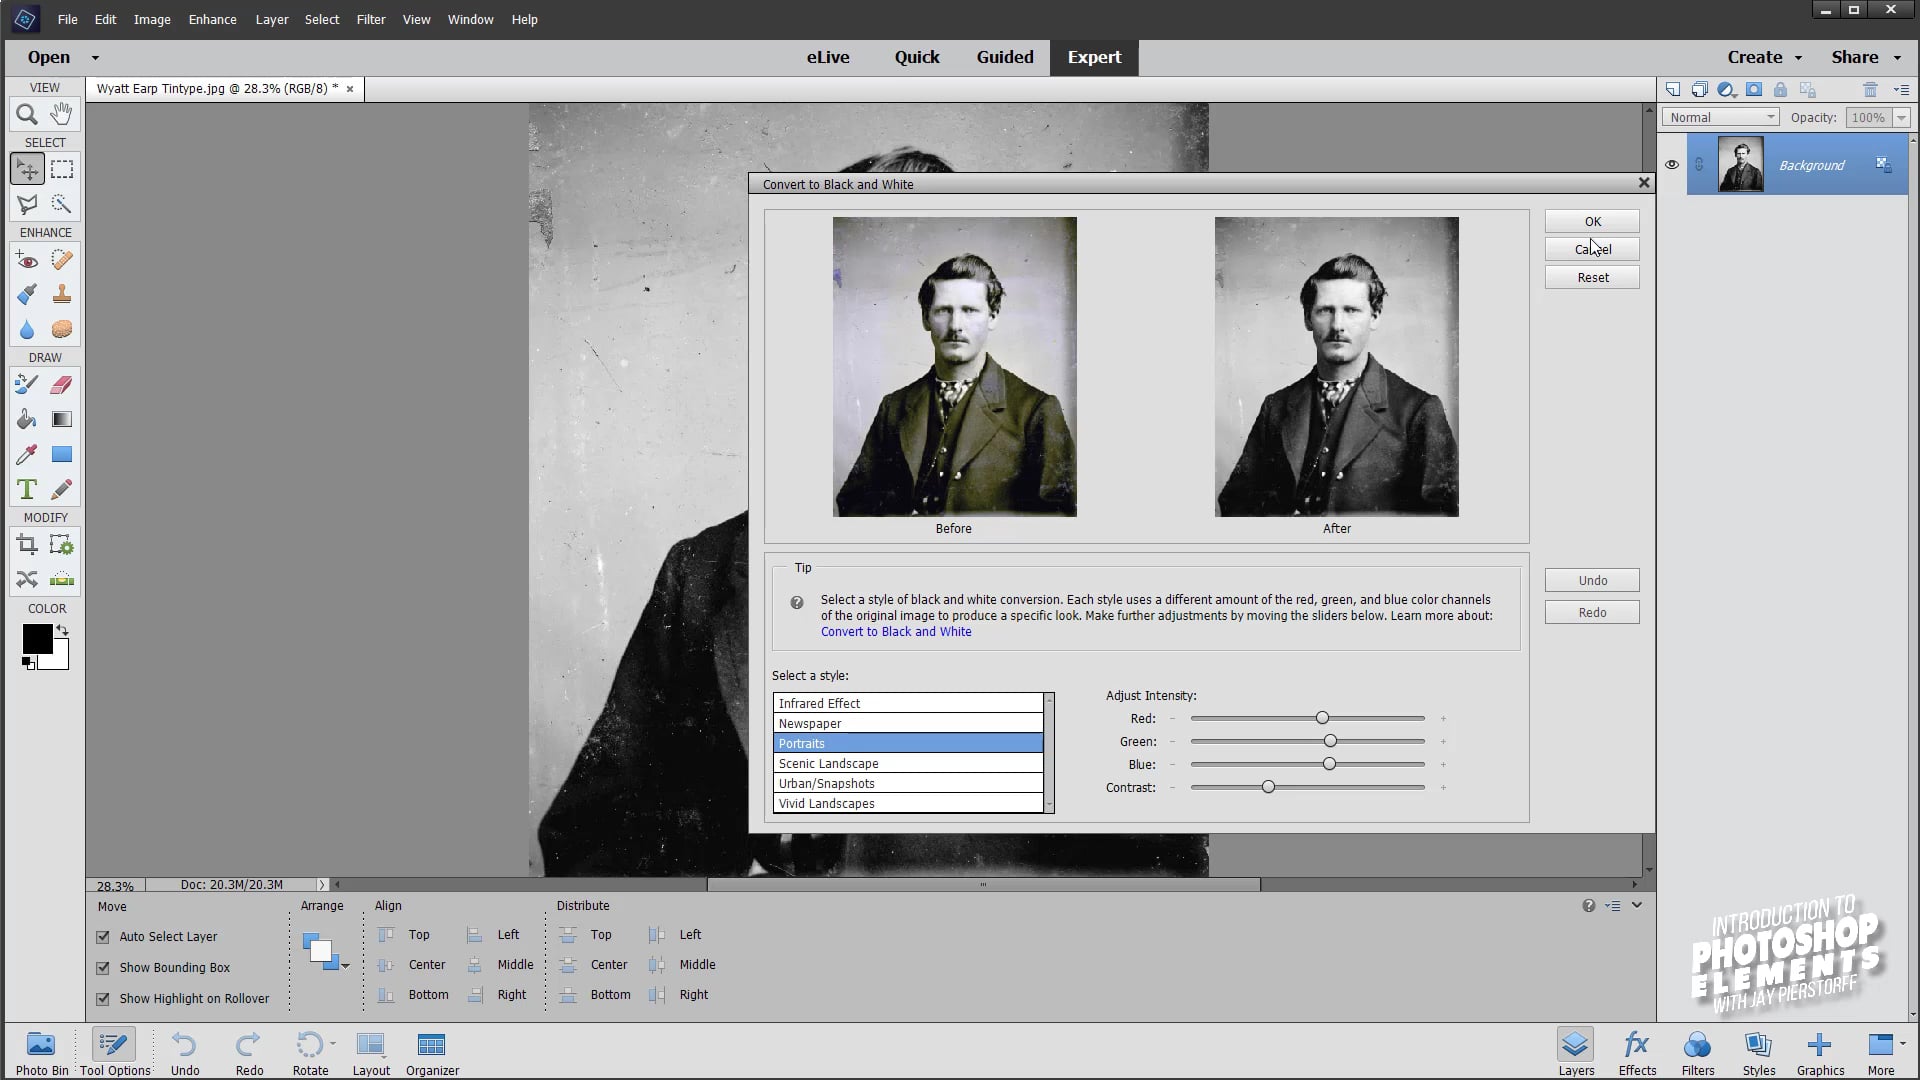This screenshot has width=1920, height=1080.
Task: Open the Filter menu
Action: coord(370,19)
